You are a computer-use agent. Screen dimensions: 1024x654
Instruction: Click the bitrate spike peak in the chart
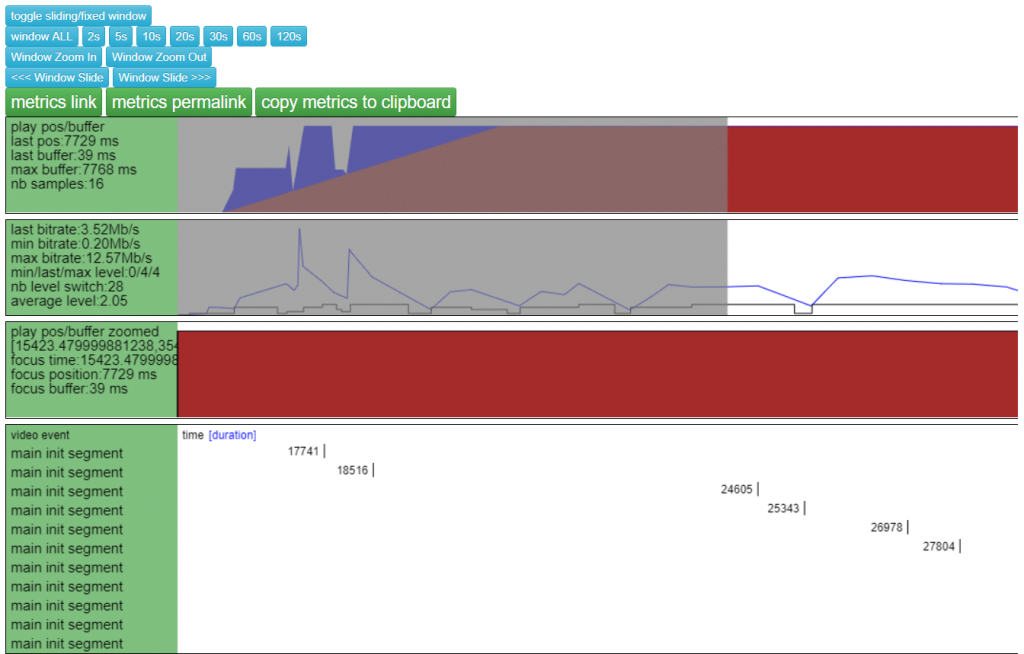(x=299, y=230)
